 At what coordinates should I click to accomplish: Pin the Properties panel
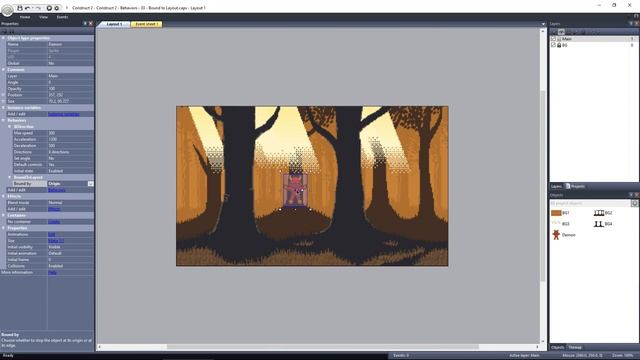click(x=85, y=24)
